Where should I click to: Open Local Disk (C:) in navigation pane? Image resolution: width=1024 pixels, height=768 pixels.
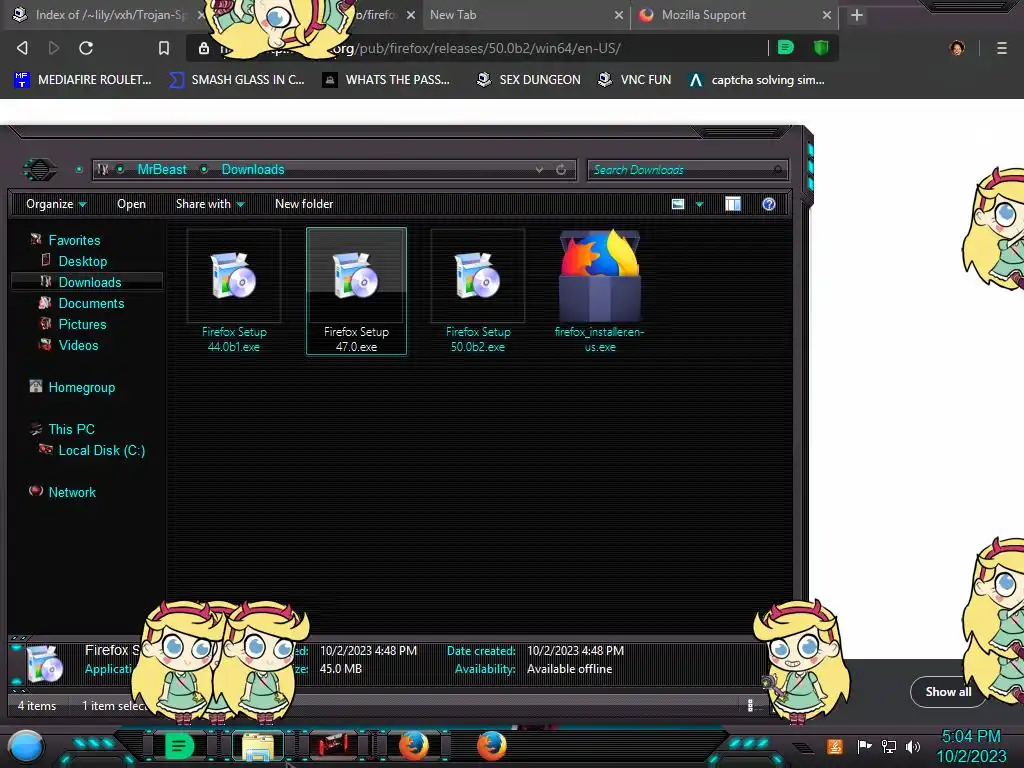point(102,450)
